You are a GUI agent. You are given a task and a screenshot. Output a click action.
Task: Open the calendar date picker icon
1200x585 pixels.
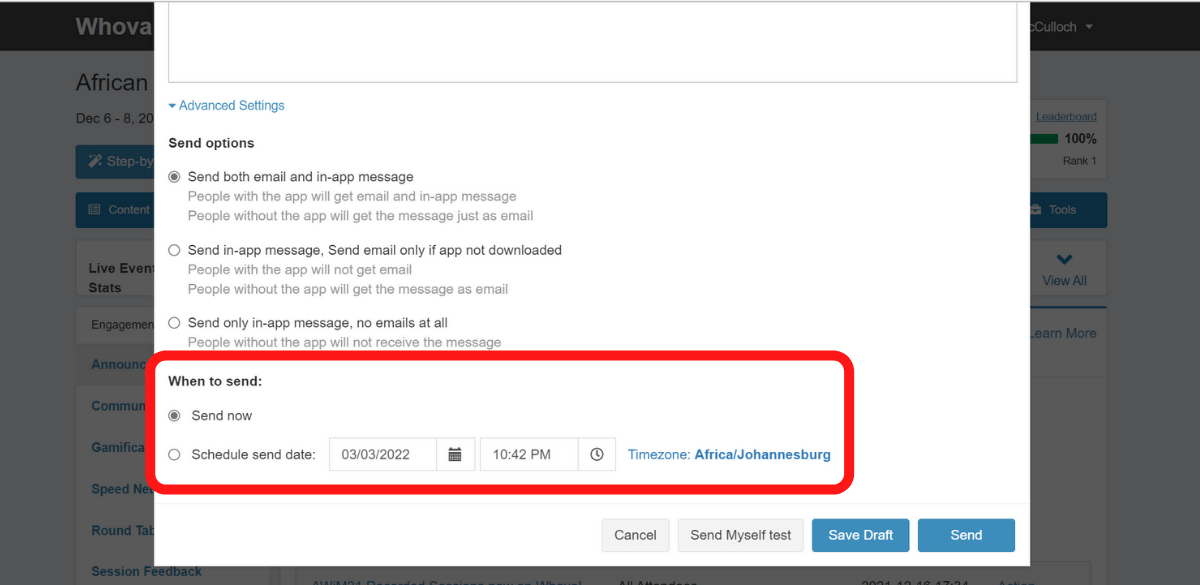pyautogui.click(x=455, y=454)
